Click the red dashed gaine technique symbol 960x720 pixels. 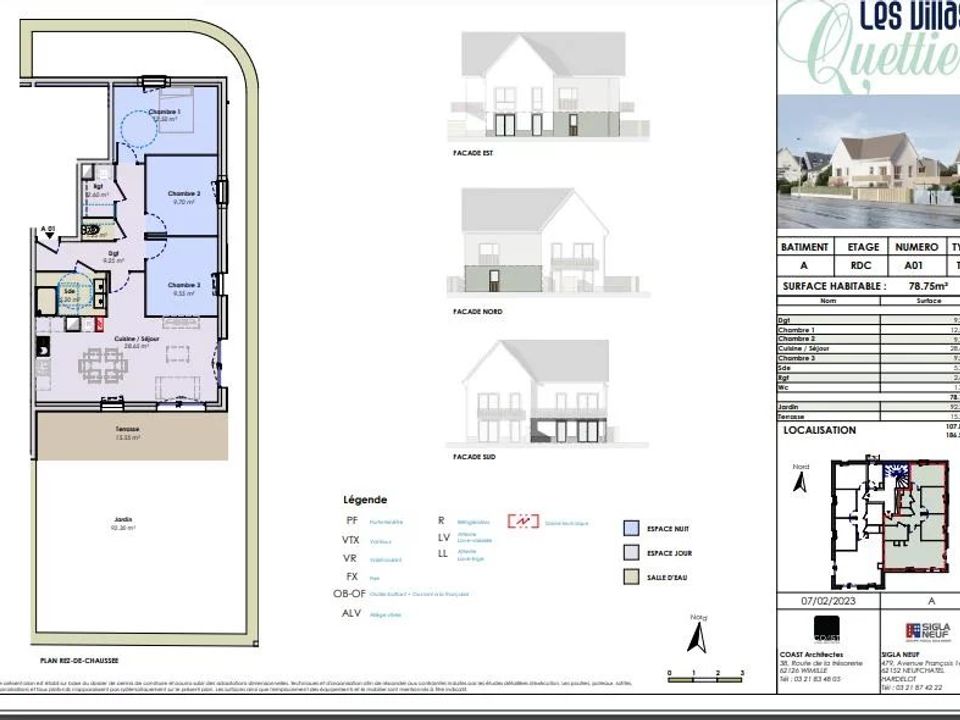click(x=523, y=521)
